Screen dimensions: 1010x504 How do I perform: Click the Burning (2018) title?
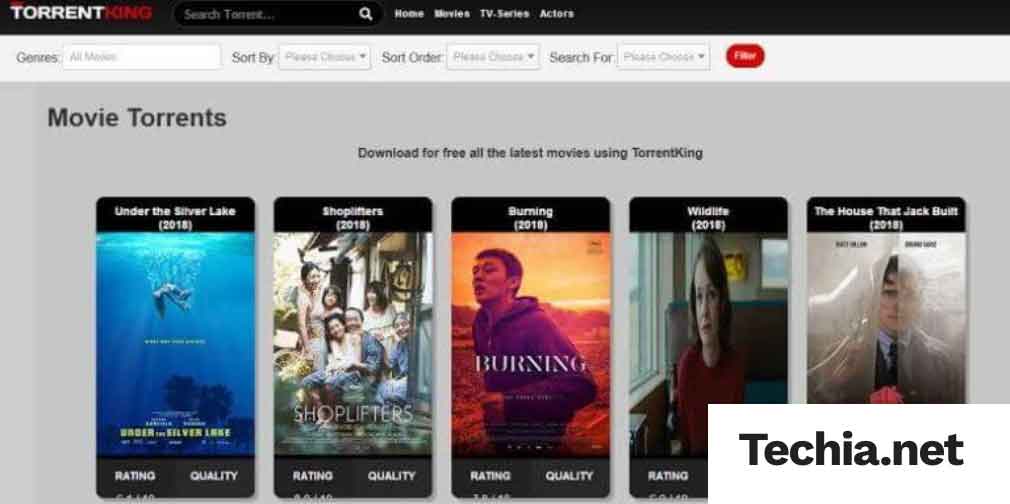pyautogui.click(x=531, y=218)
